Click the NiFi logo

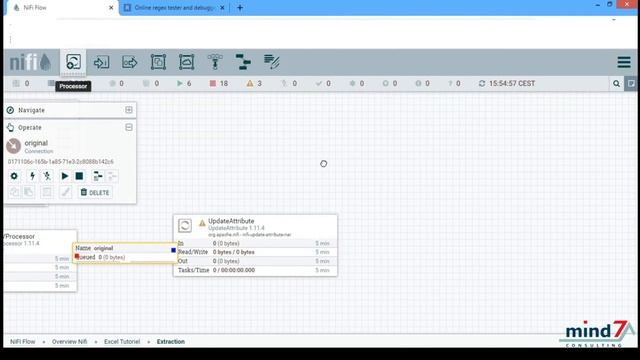click(x=31, y=62)
